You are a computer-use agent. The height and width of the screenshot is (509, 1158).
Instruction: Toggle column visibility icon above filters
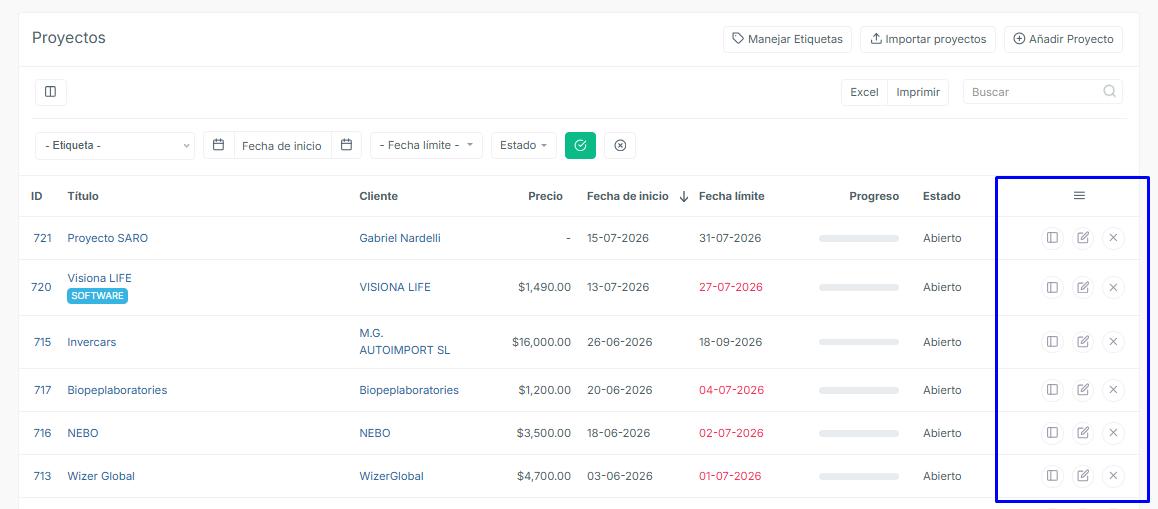(x=51, y=92)
